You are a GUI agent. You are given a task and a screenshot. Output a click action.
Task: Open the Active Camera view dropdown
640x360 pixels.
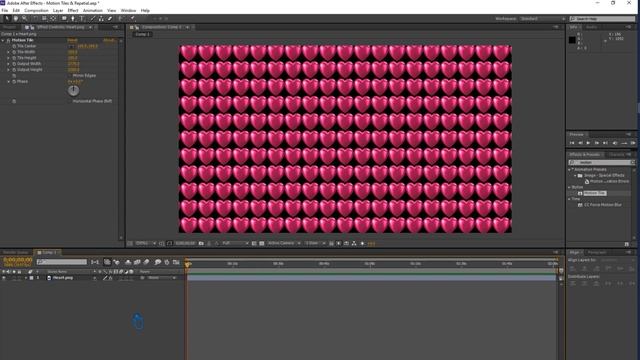click(x=284, y=243)
